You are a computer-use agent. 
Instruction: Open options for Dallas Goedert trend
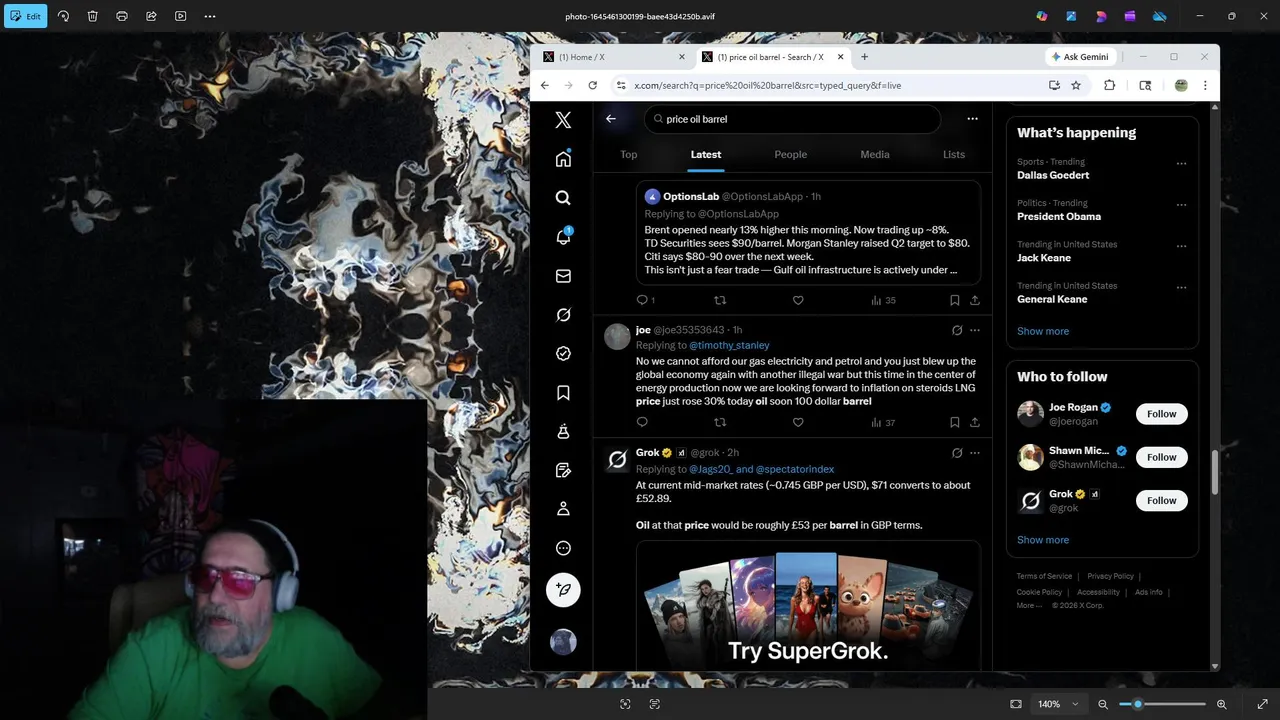1181,163
